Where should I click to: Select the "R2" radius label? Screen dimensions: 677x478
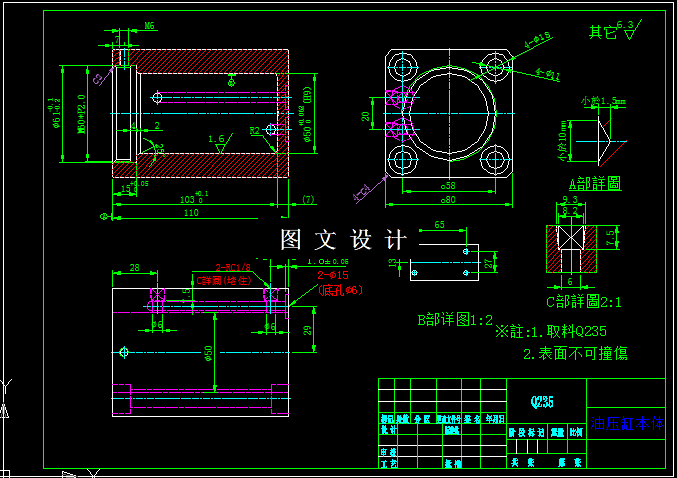click(255, 130)
